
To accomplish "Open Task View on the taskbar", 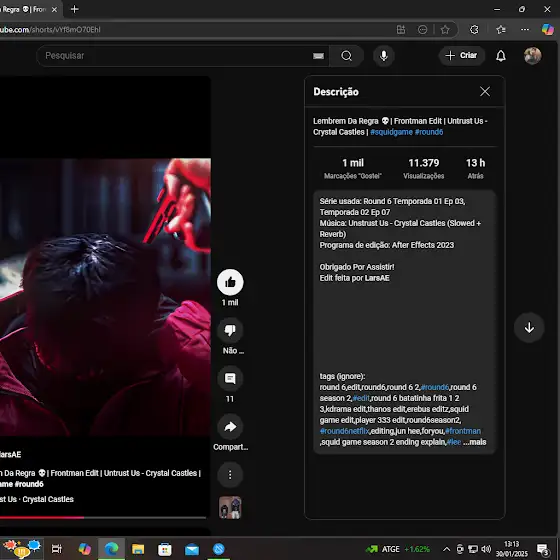I will [57, 549].
